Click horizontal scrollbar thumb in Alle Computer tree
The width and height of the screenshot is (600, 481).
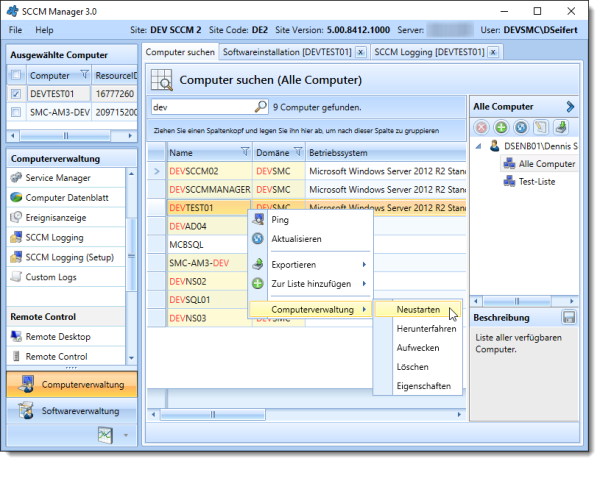tap(517, 301)
